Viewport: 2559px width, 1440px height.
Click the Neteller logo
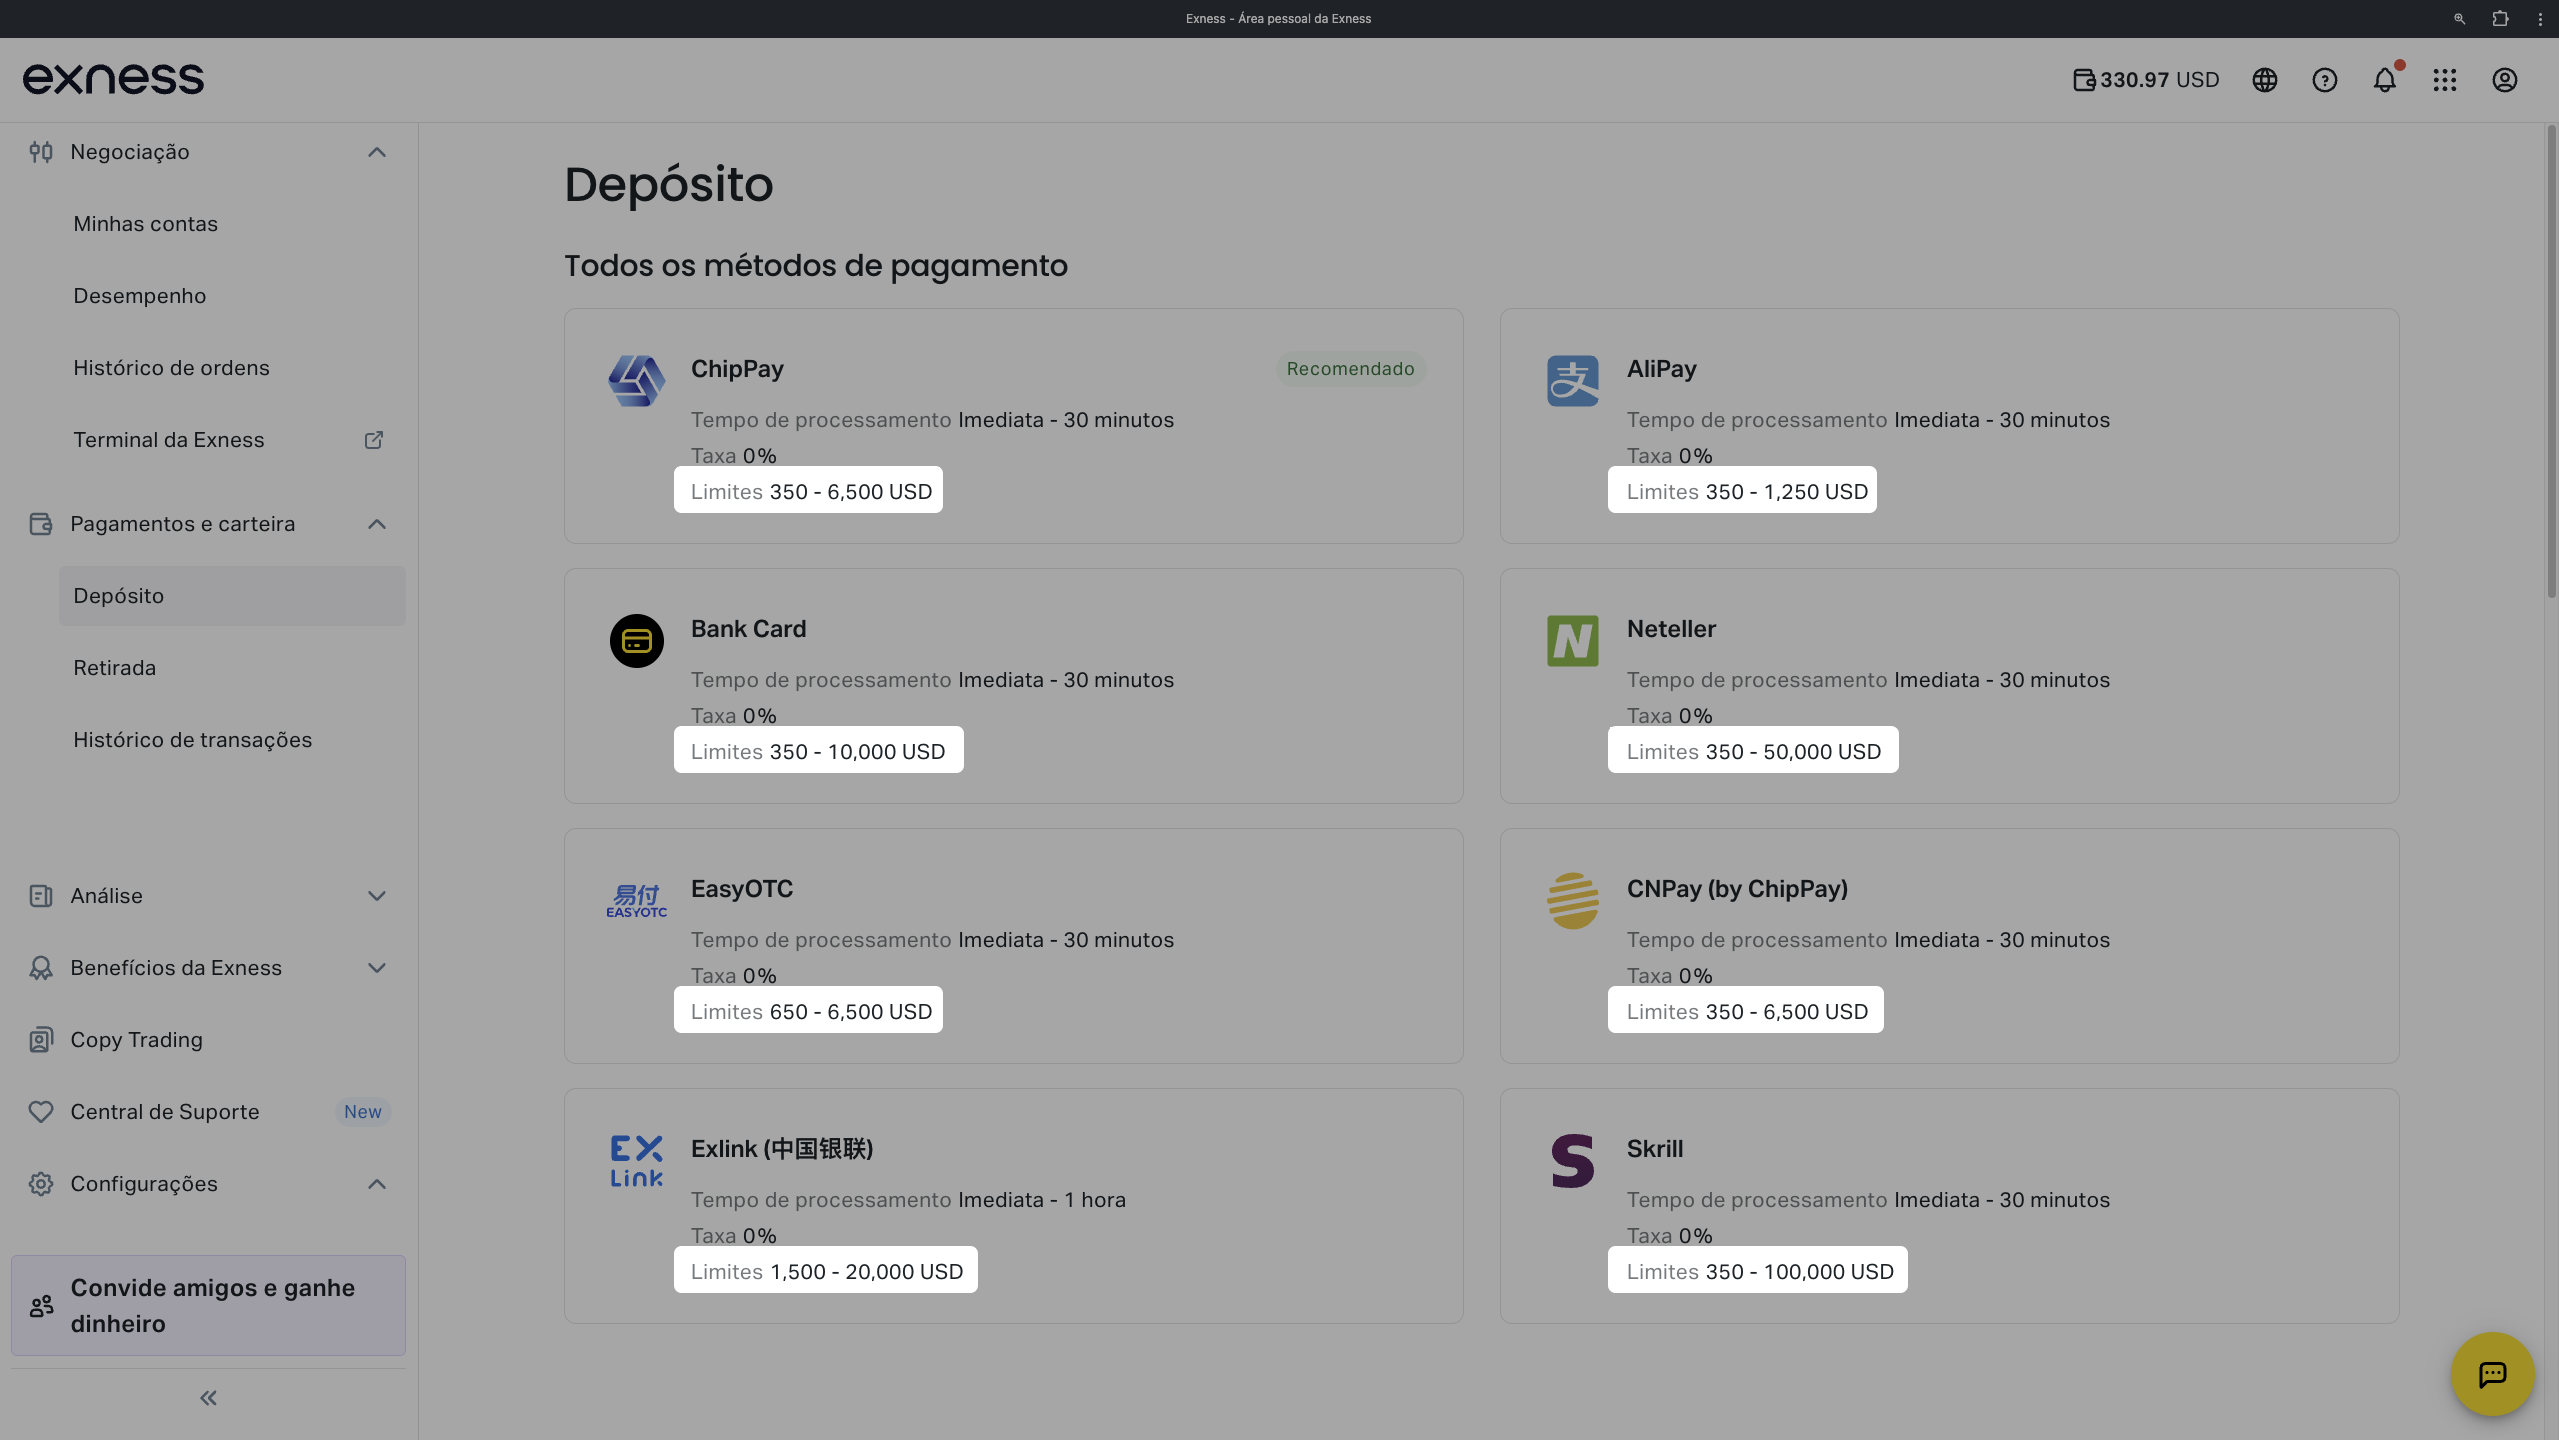1573,641
